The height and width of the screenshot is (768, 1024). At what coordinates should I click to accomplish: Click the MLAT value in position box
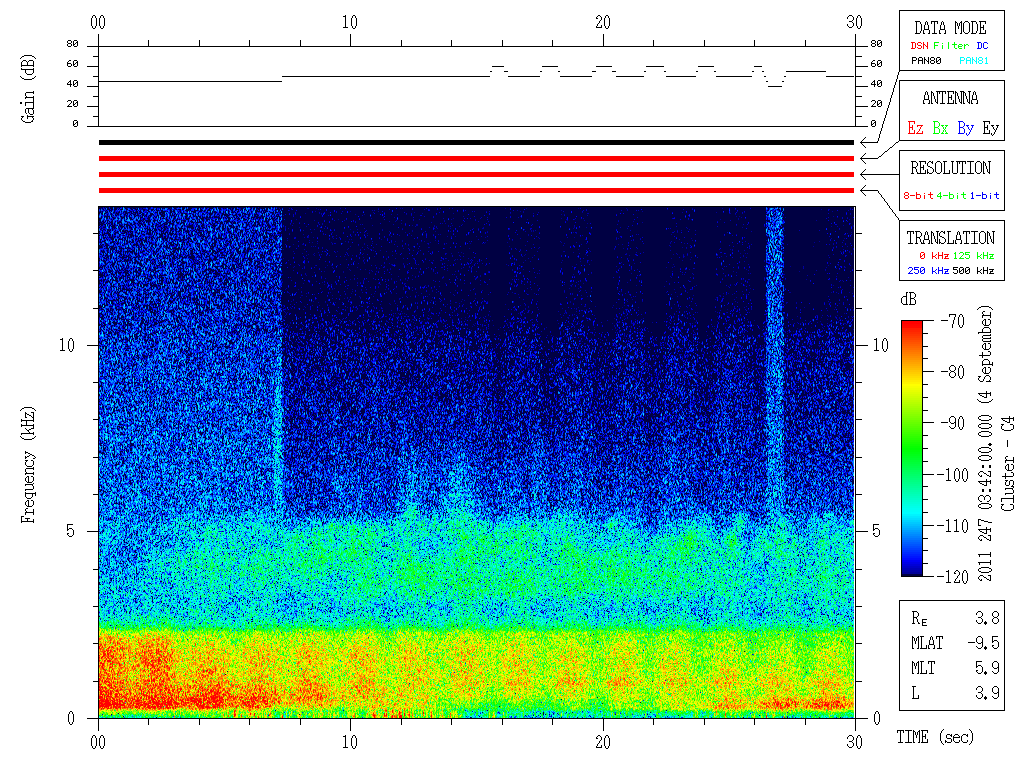click(984, 643)
